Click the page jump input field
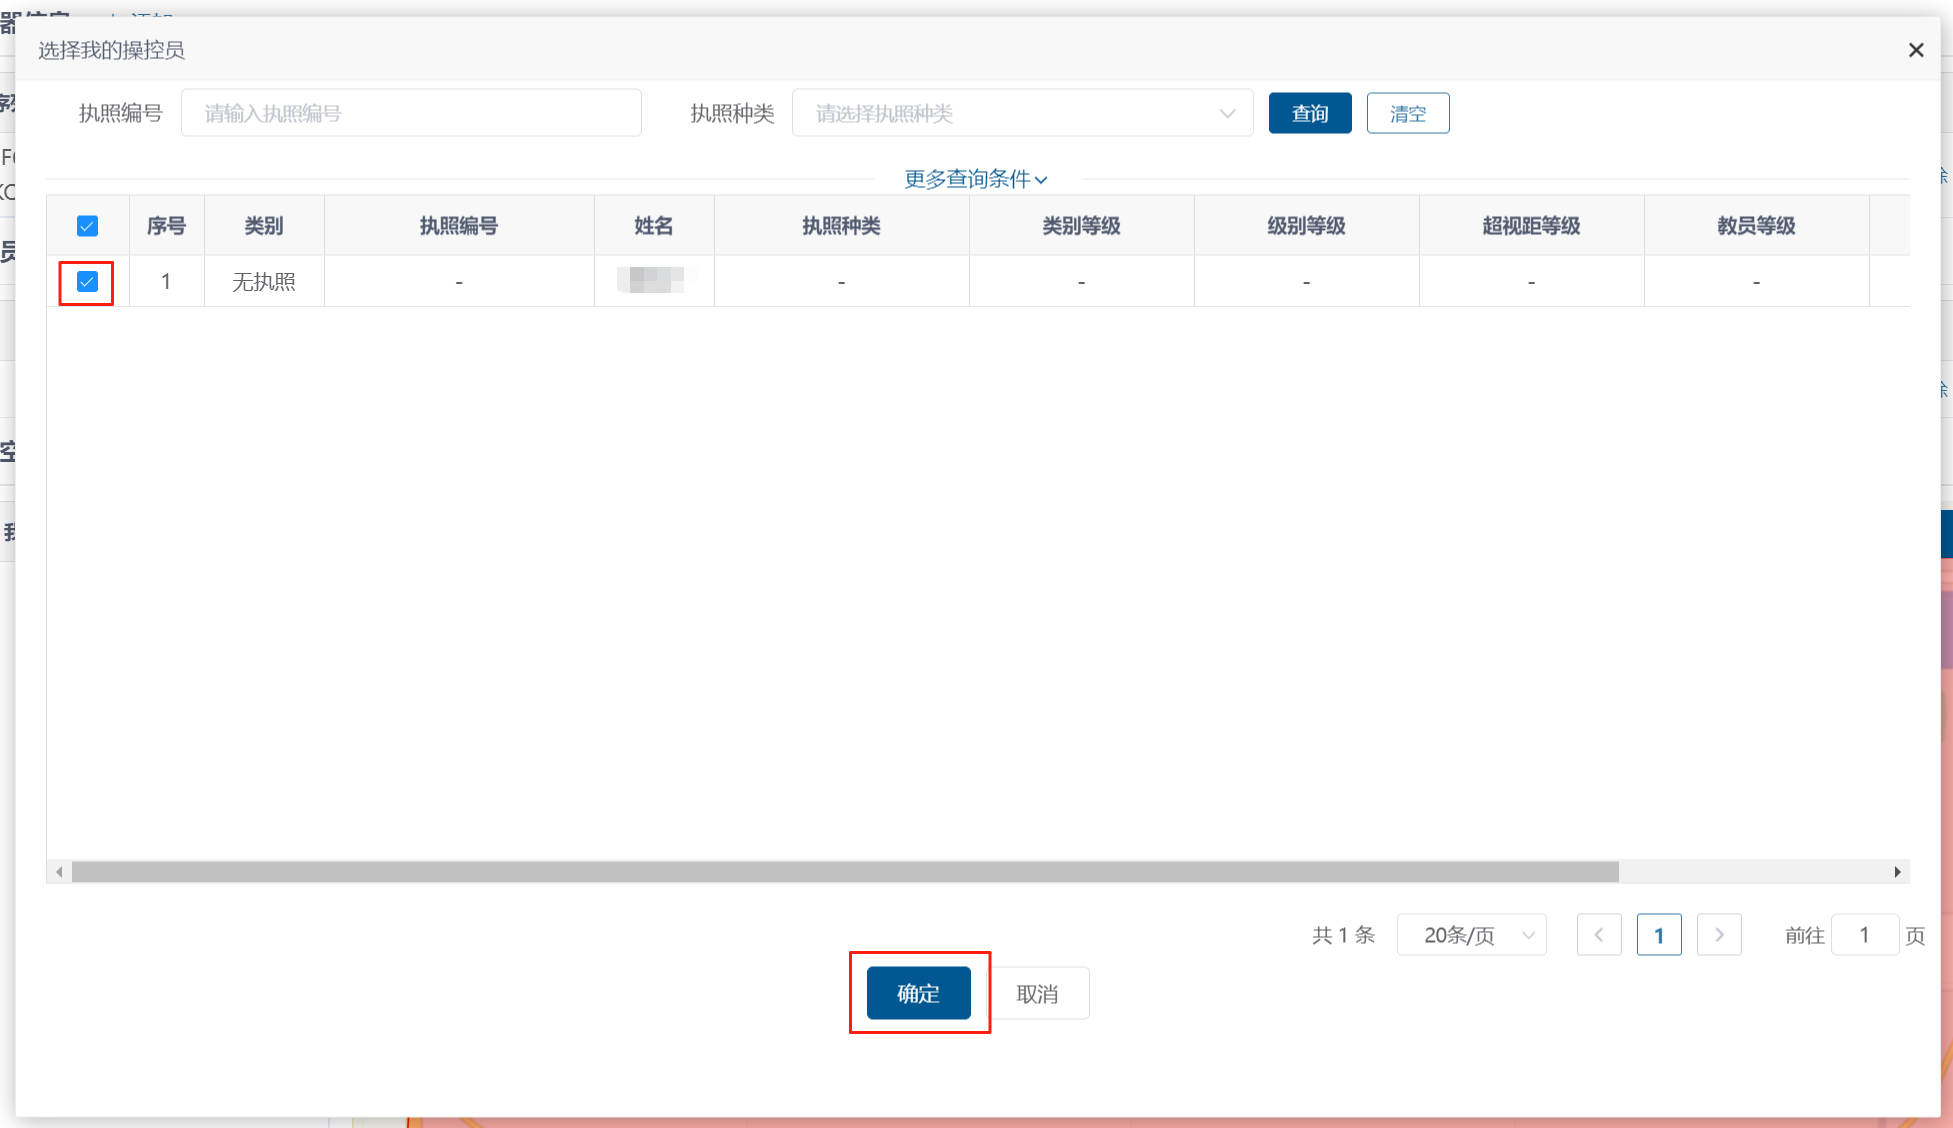This screenshot has width=1953, height=1128. (x=1864, y=935)
